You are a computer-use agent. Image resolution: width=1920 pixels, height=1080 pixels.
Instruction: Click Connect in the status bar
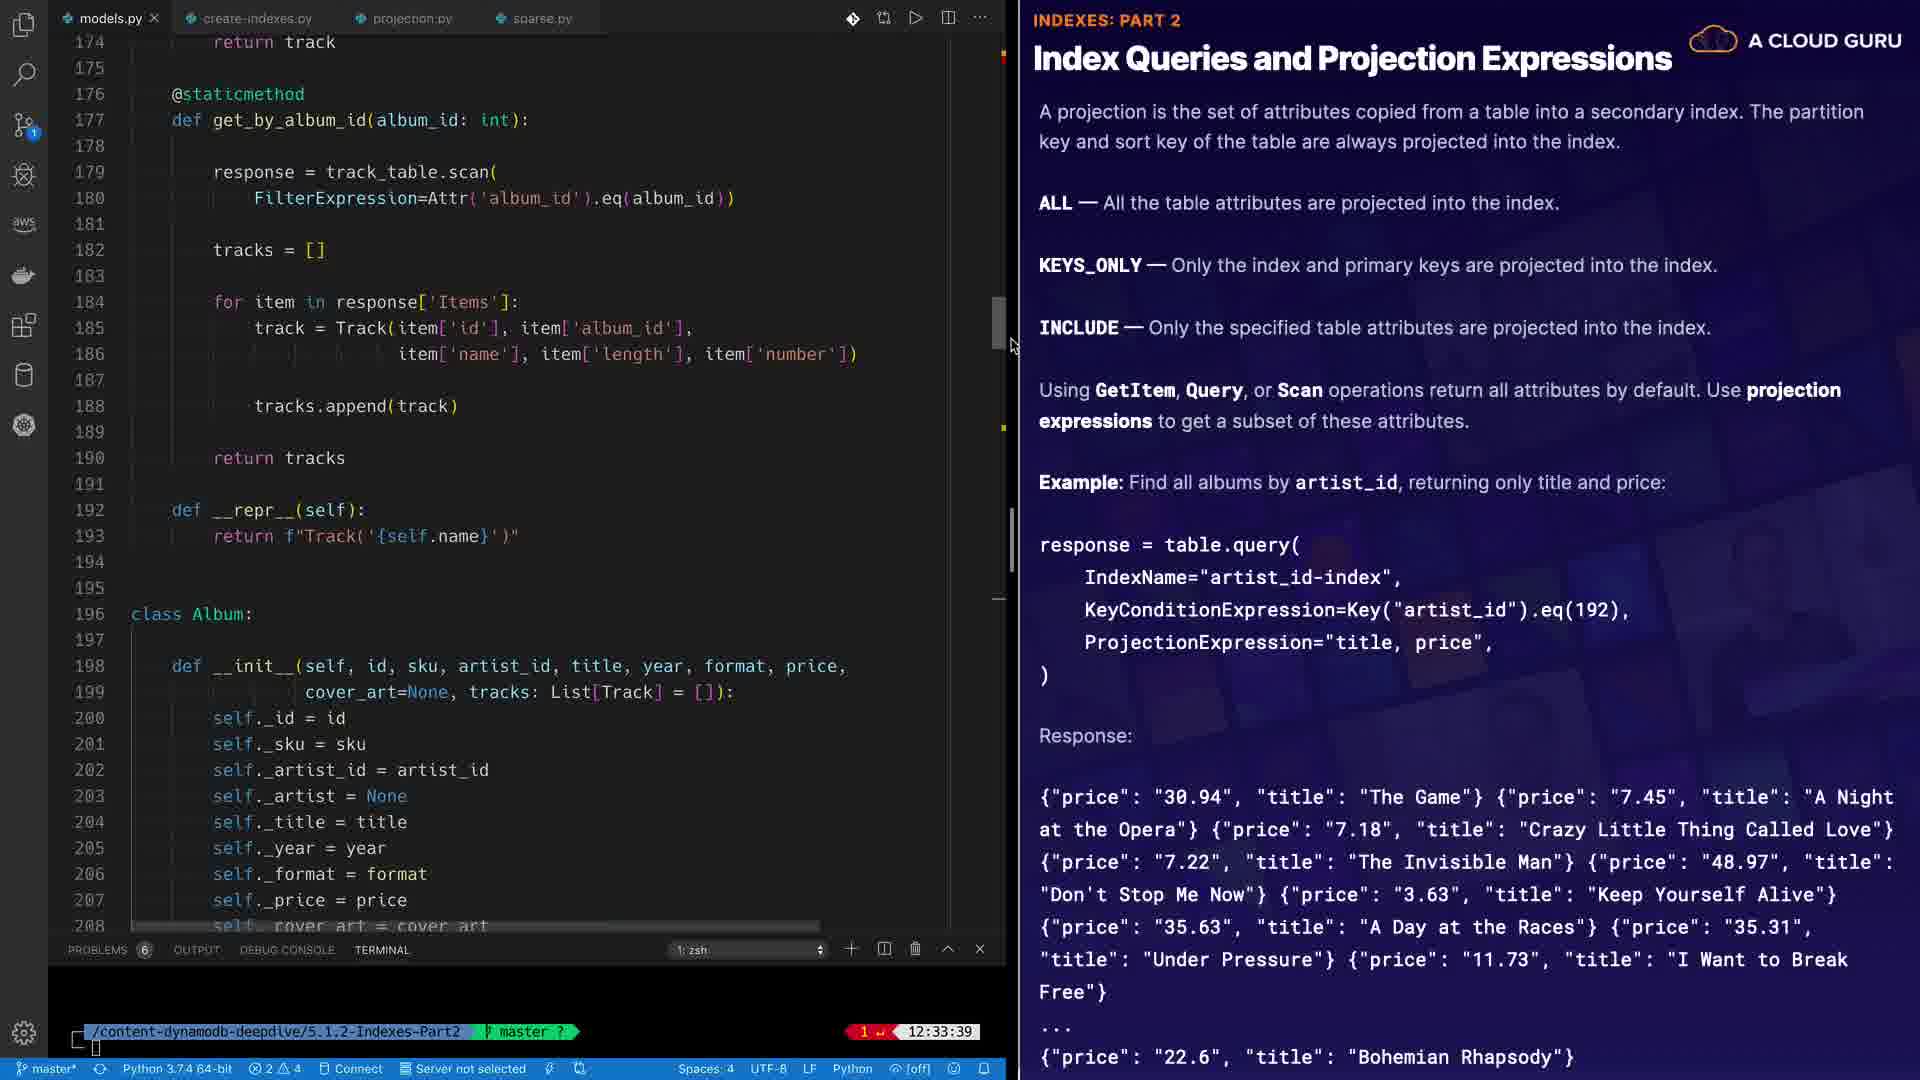click(351, 1069)
